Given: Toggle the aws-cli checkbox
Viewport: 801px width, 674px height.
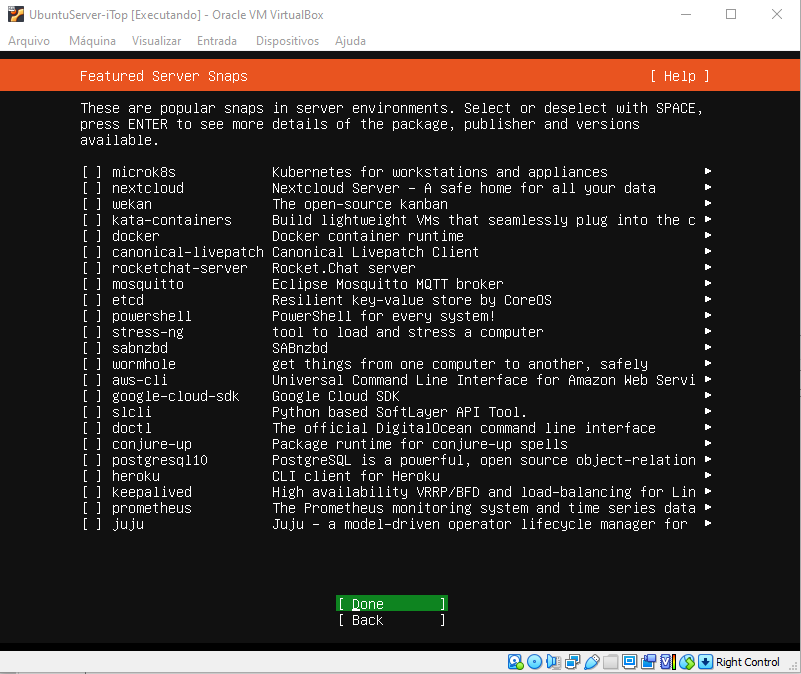Looking at the screenshot, I should click(x=91, y=380).
